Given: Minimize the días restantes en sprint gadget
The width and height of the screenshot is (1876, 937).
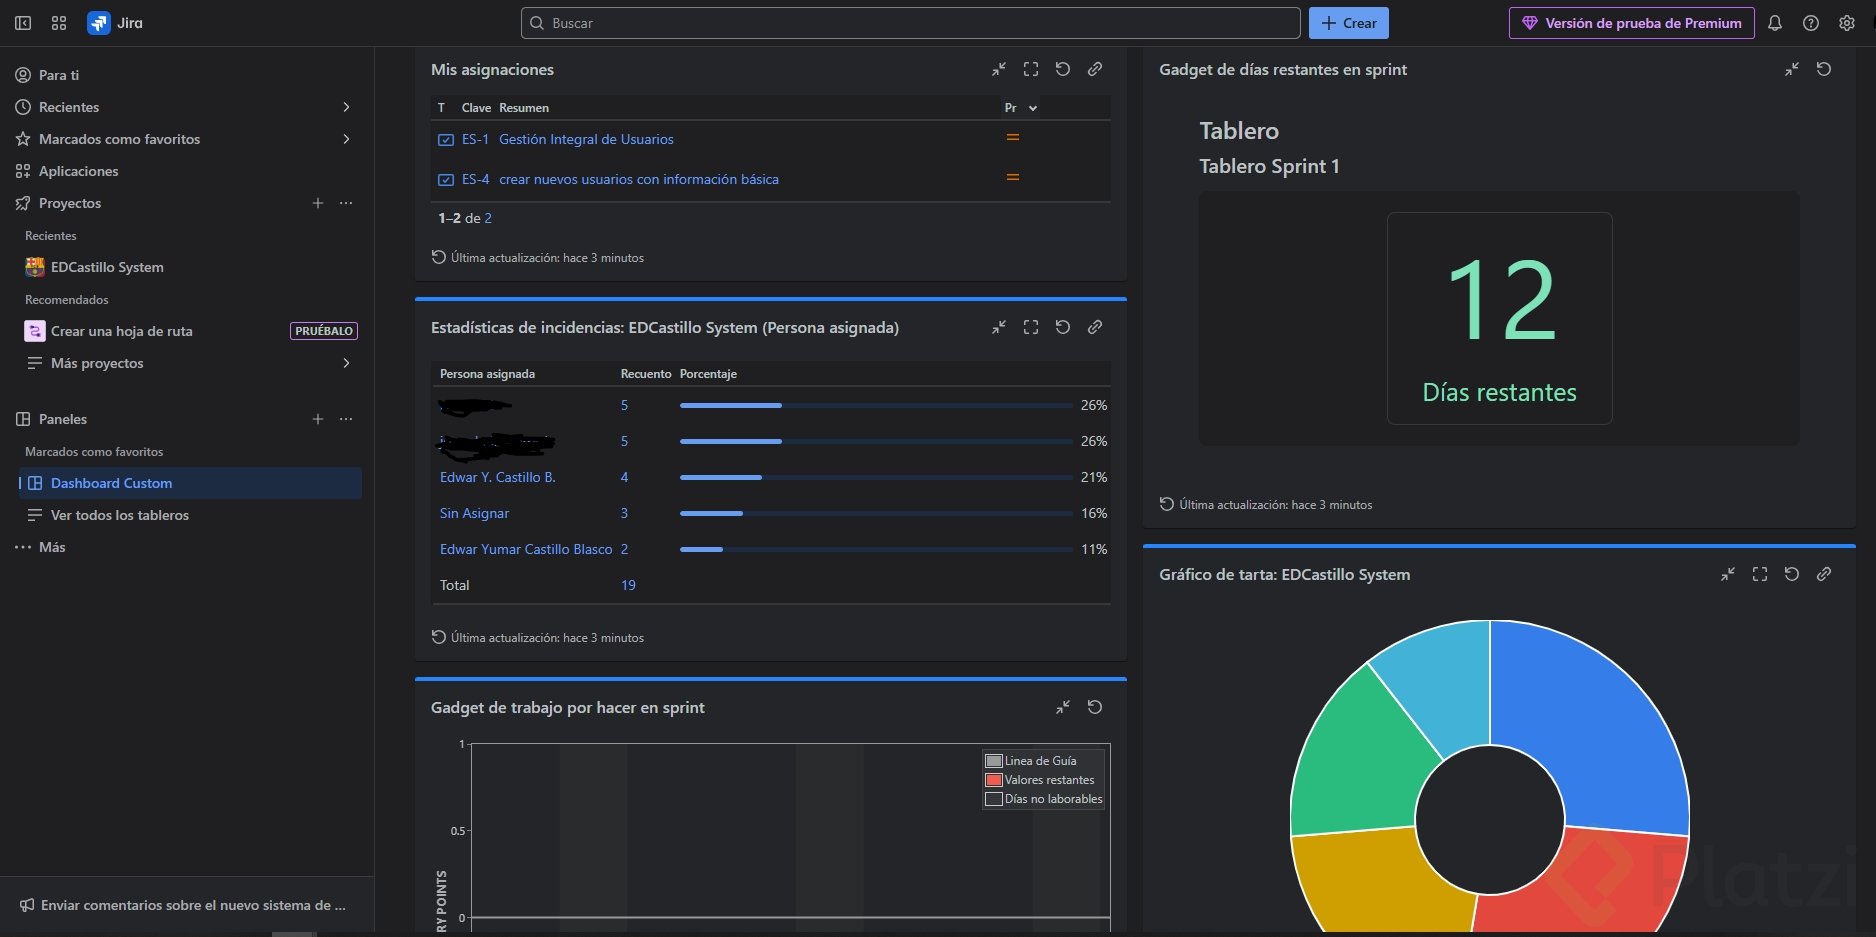Looking at the screenshot, I should 1792,69.
